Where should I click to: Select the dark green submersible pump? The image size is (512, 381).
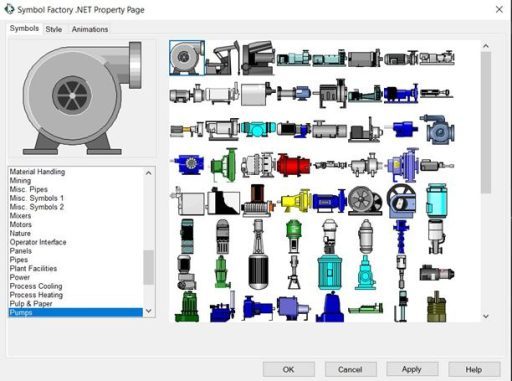[x=187, y=307]
